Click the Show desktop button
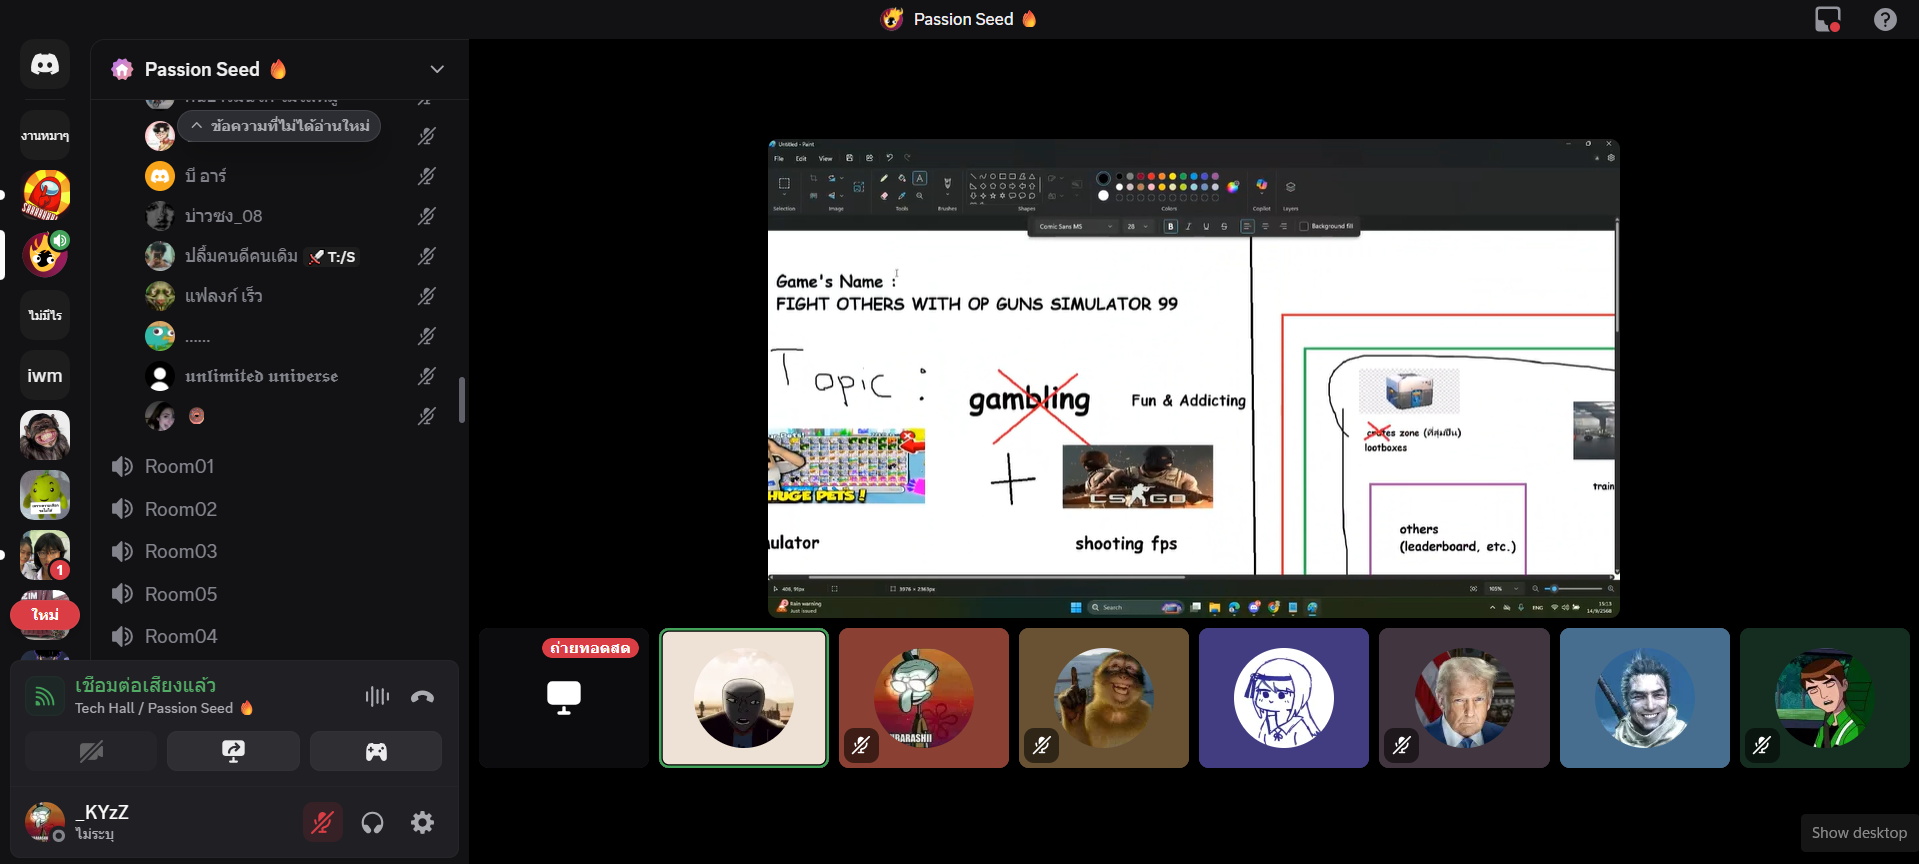The height and width of the screenshot is (864, 1919). pos(1858,832)
